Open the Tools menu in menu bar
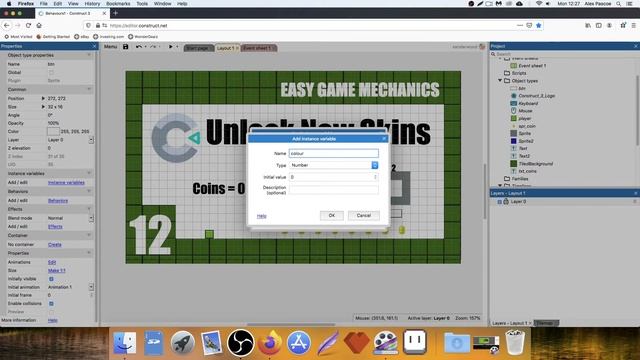 coord(142,3)
